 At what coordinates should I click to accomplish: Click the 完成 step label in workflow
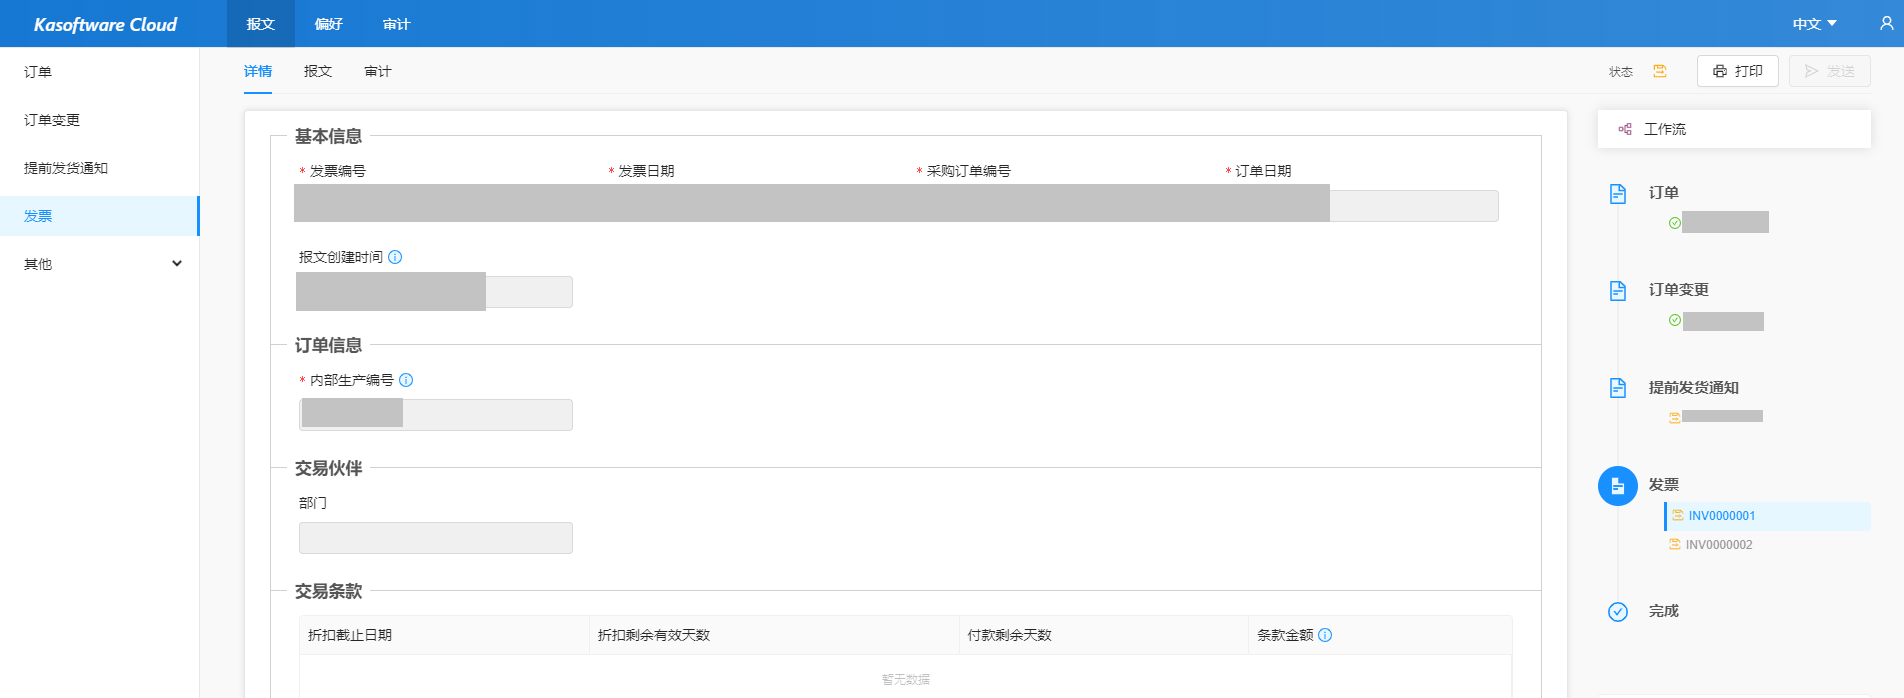point(1664,611)
